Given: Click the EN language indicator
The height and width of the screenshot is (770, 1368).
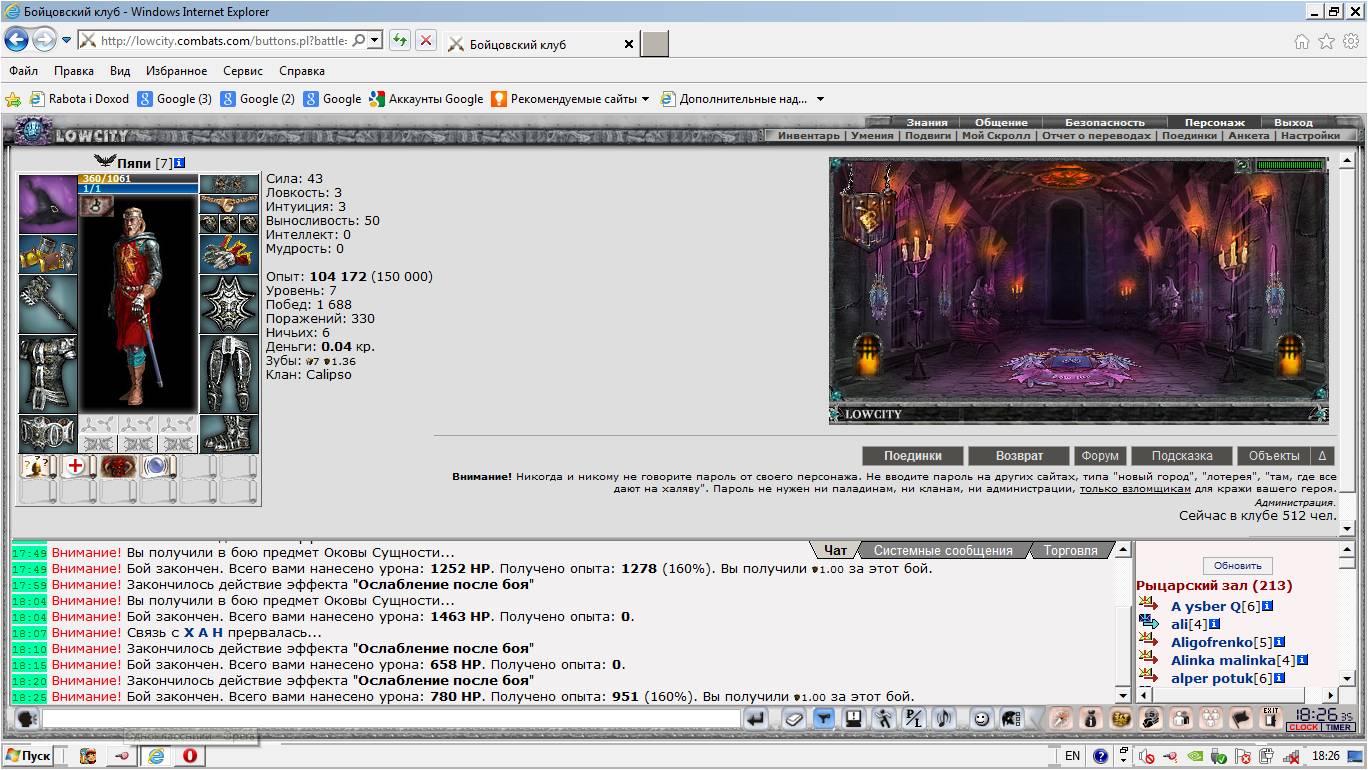Looking at the screenshot, I should 1072,756.
